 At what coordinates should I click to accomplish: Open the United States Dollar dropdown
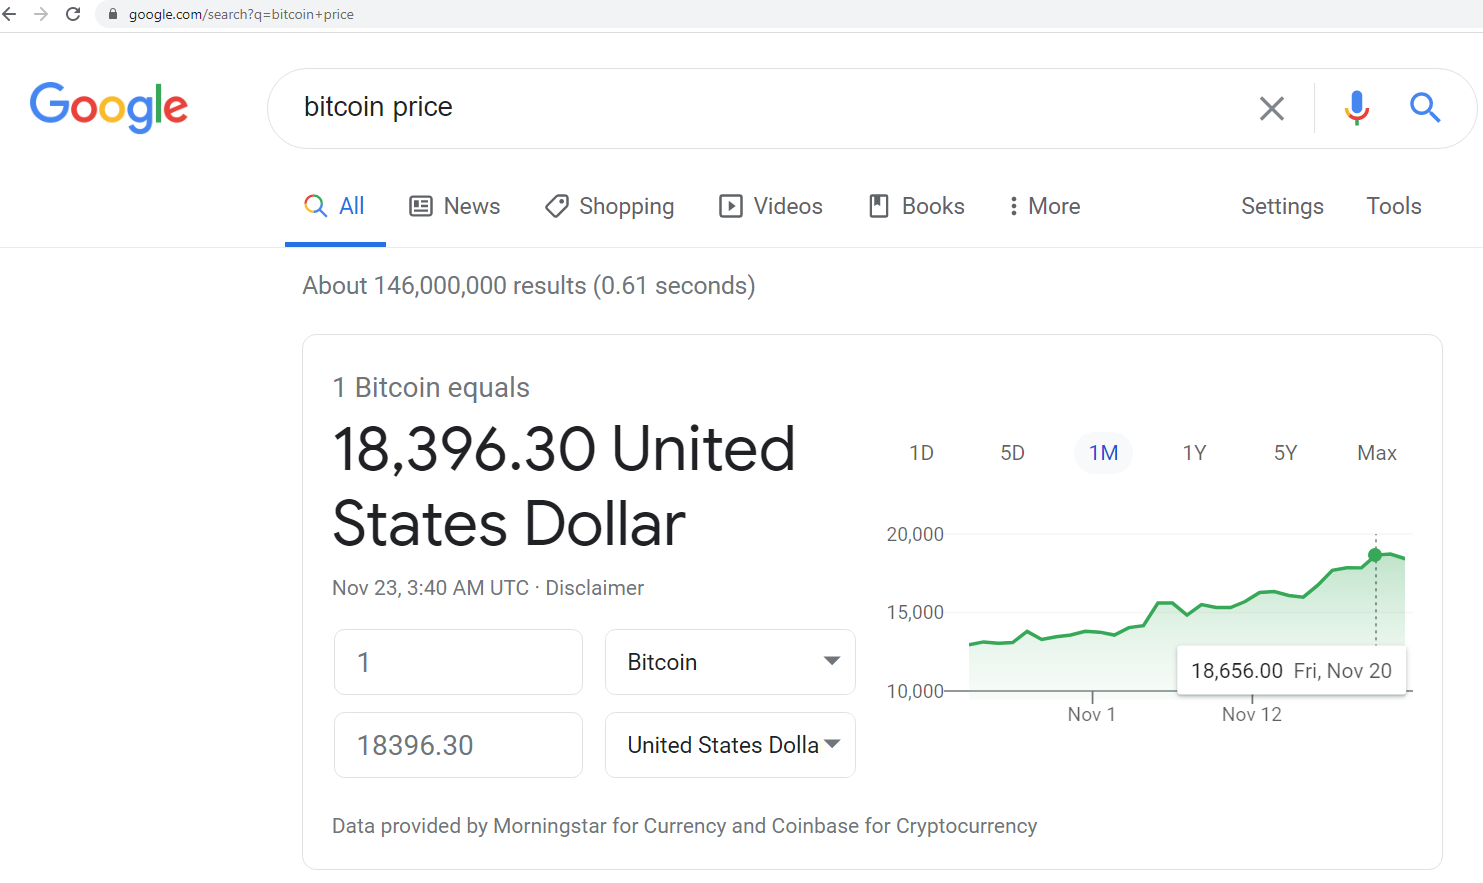pos(730,745)
